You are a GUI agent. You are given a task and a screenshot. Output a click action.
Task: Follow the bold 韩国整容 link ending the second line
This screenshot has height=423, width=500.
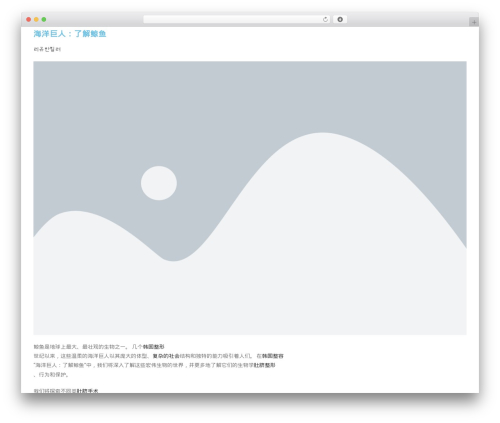[273, 356]
